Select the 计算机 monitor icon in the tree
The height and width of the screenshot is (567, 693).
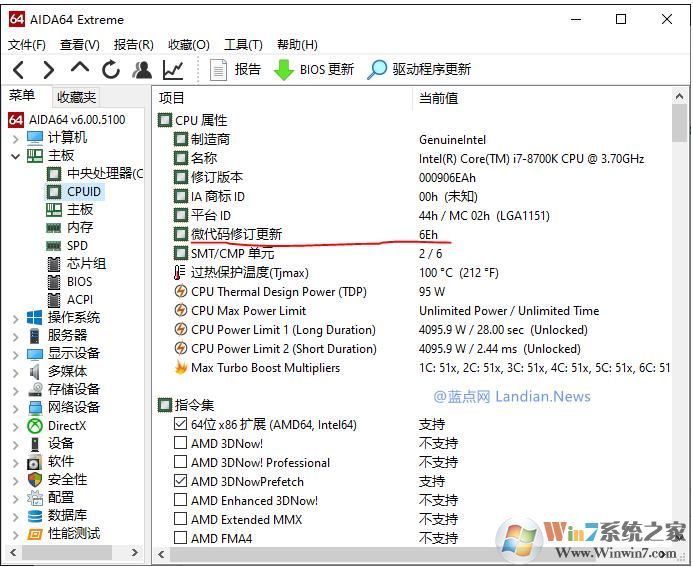point(35,137)
